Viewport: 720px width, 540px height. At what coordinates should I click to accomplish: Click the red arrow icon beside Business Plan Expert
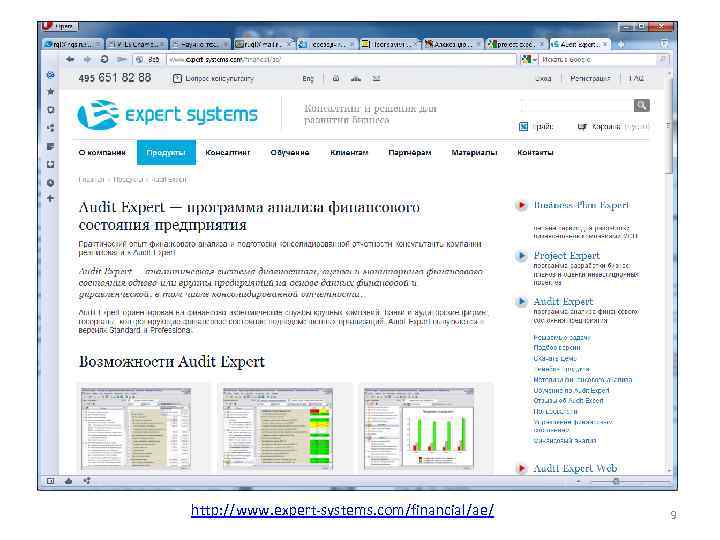521,205
